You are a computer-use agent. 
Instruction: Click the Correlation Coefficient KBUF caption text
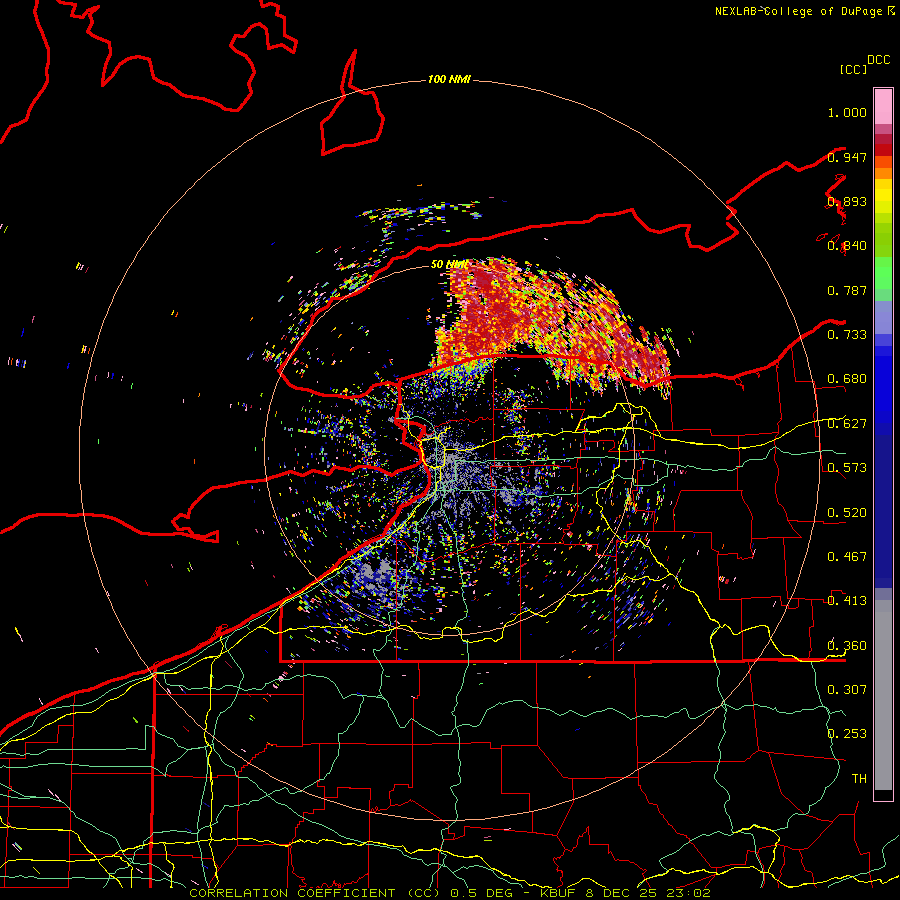(450, 893)
